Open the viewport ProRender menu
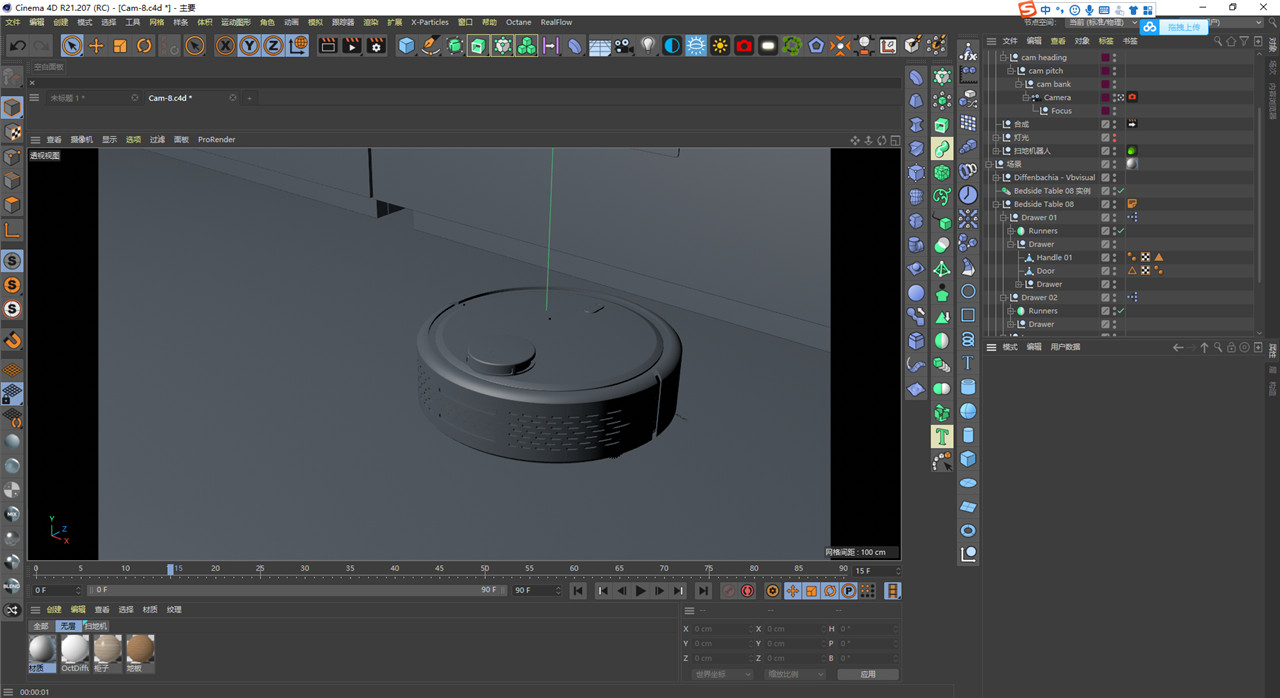This screenshot has height=698, width=1280. pyautogui.click(x=216, y=140)
